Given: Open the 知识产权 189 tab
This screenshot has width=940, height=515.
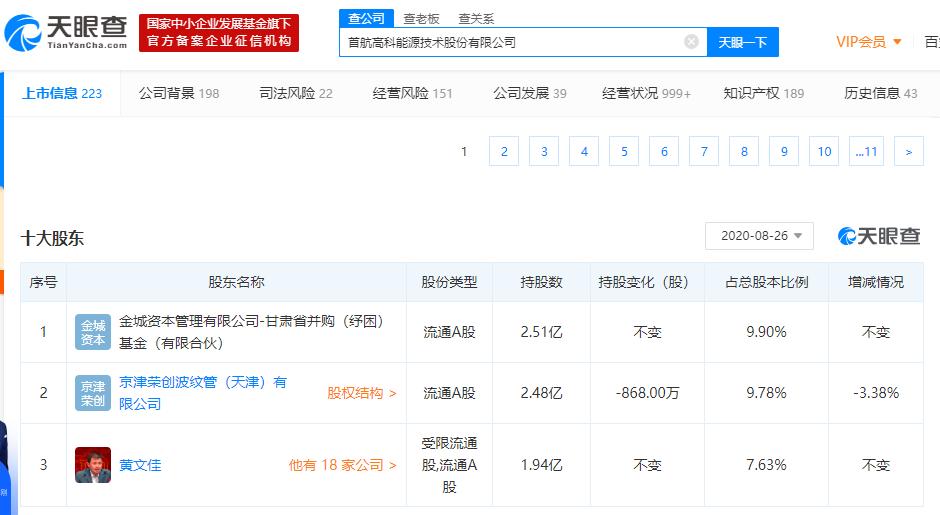Looking at the screenshot, I should (763, 94).
